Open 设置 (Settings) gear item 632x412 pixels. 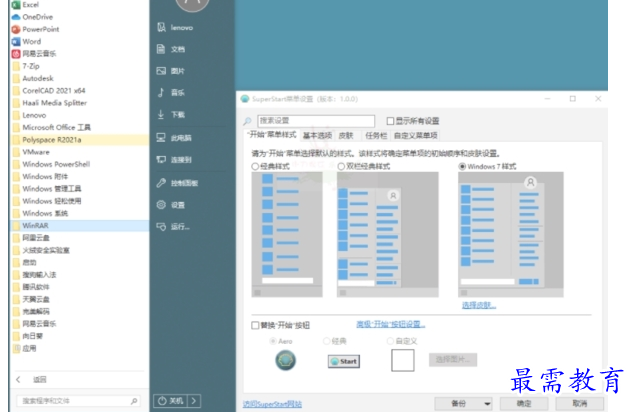coord(170,205)
